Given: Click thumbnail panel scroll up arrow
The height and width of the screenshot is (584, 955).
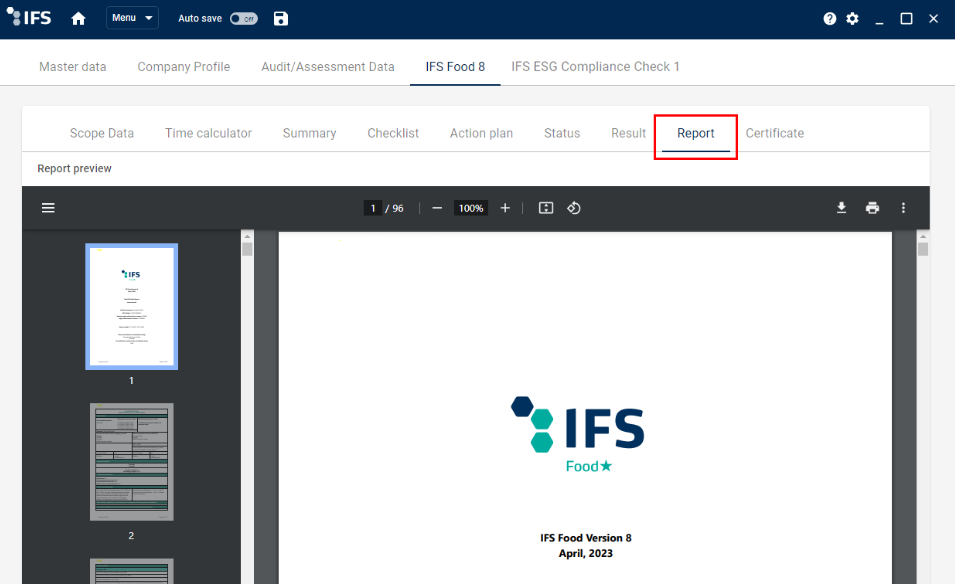Looking at the screenshot, I should [247, 236].
